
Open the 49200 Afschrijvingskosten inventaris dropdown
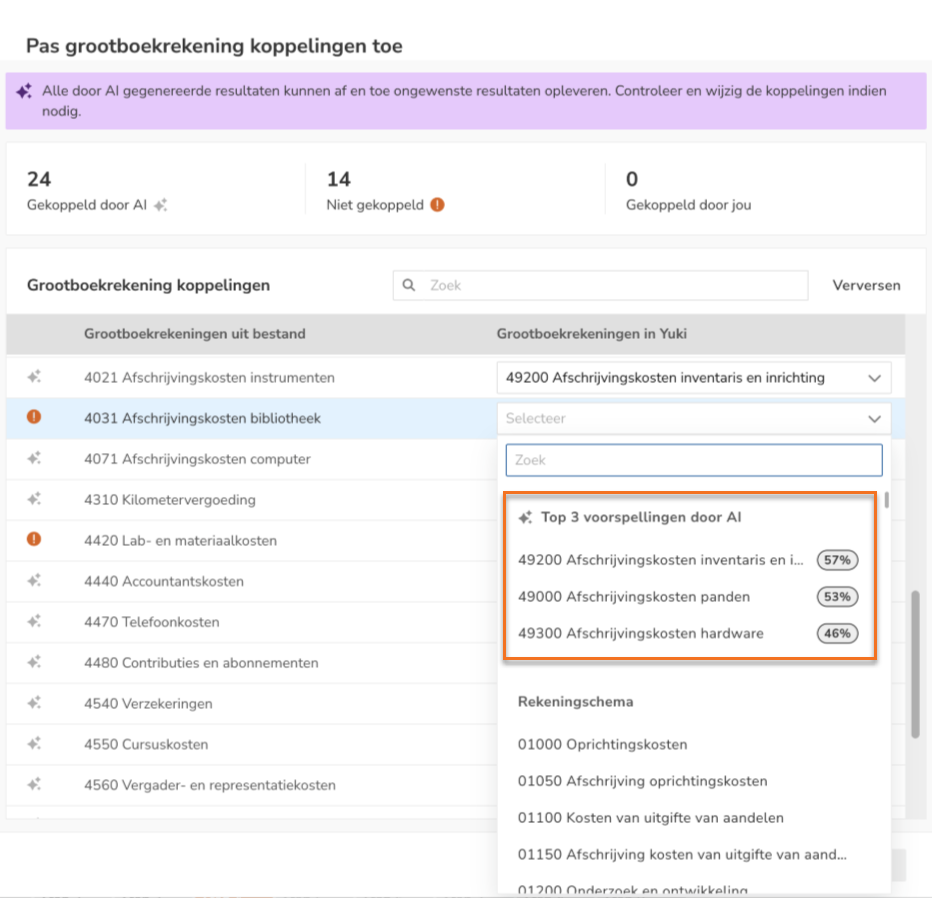(x=693, y=378)
